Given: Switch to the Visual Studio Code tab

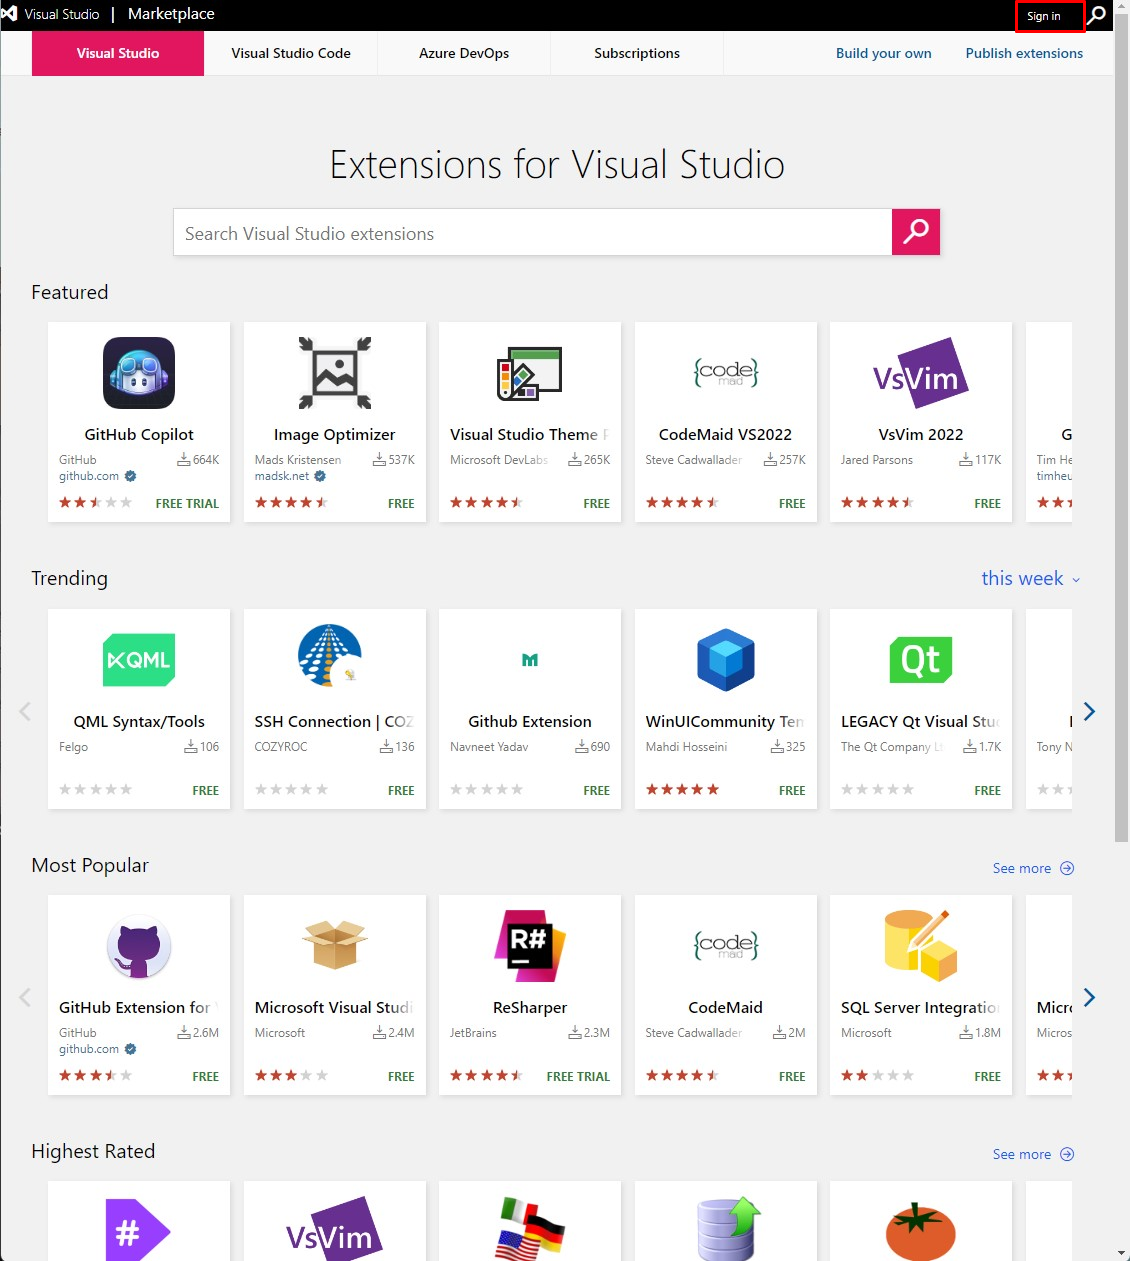Looking at the screenshot, I should (291, 53).
